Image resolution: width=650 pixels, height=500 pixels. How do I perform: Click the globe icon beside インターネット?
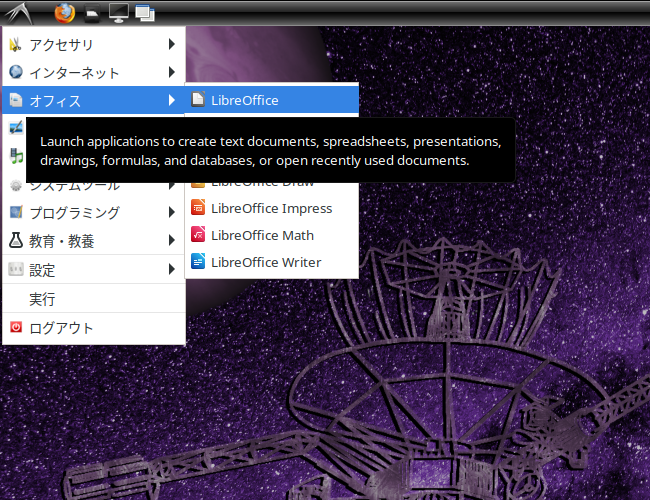point(16,72)
